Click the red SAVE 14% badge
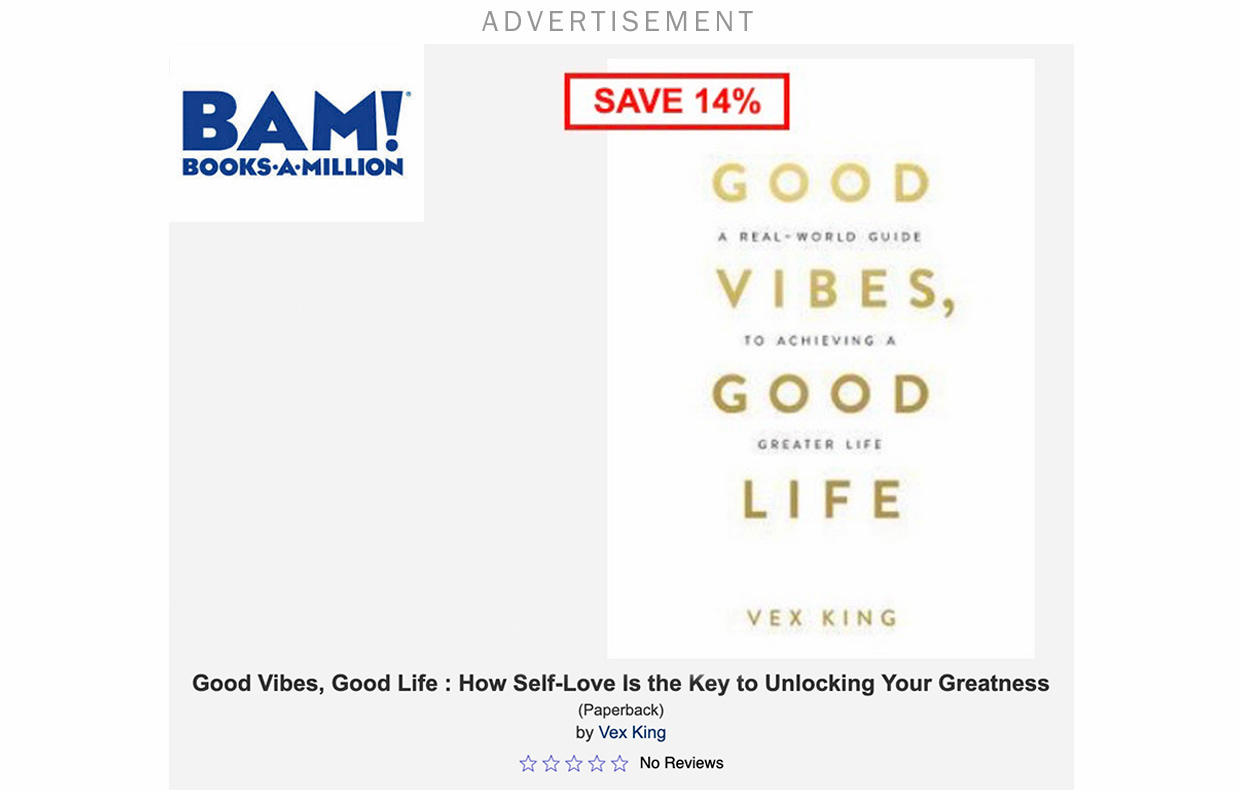 [677, 101]
